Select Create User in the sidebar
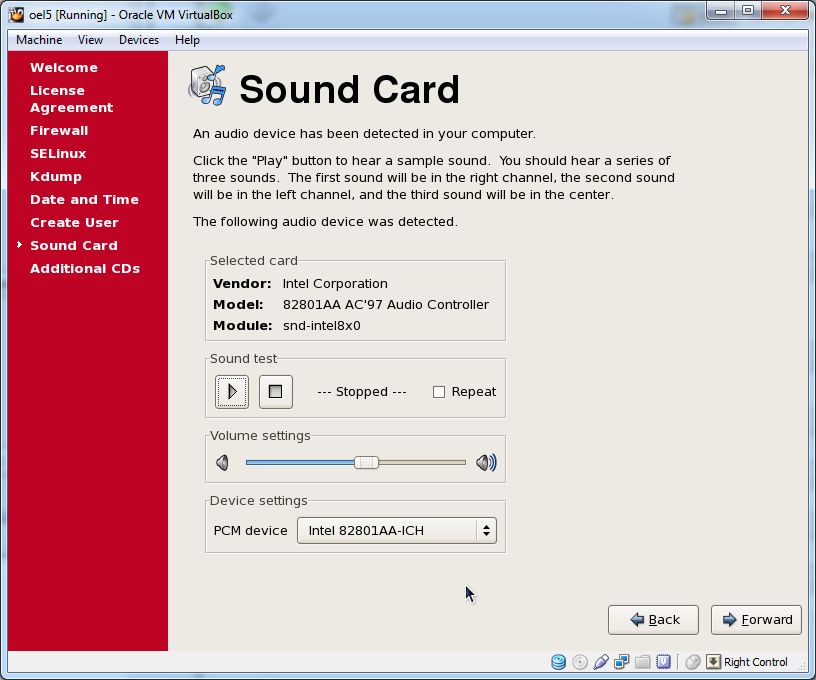 point(74,223)
